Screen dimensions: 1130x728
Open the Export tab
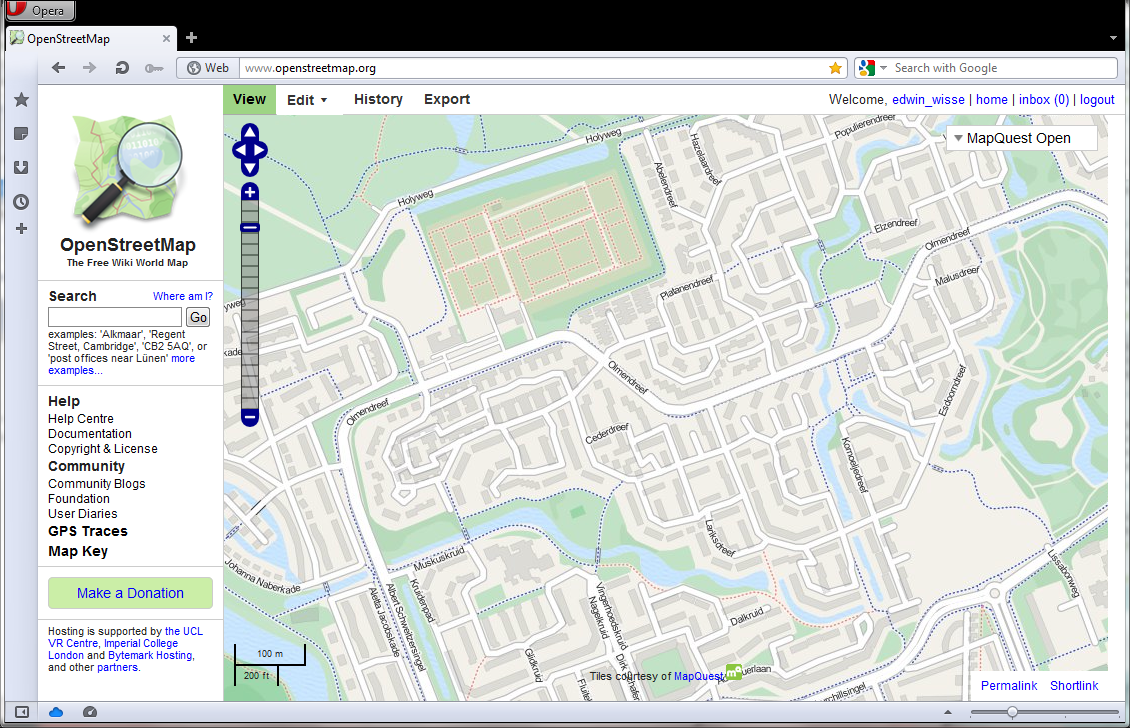click(x=447, y=99)
